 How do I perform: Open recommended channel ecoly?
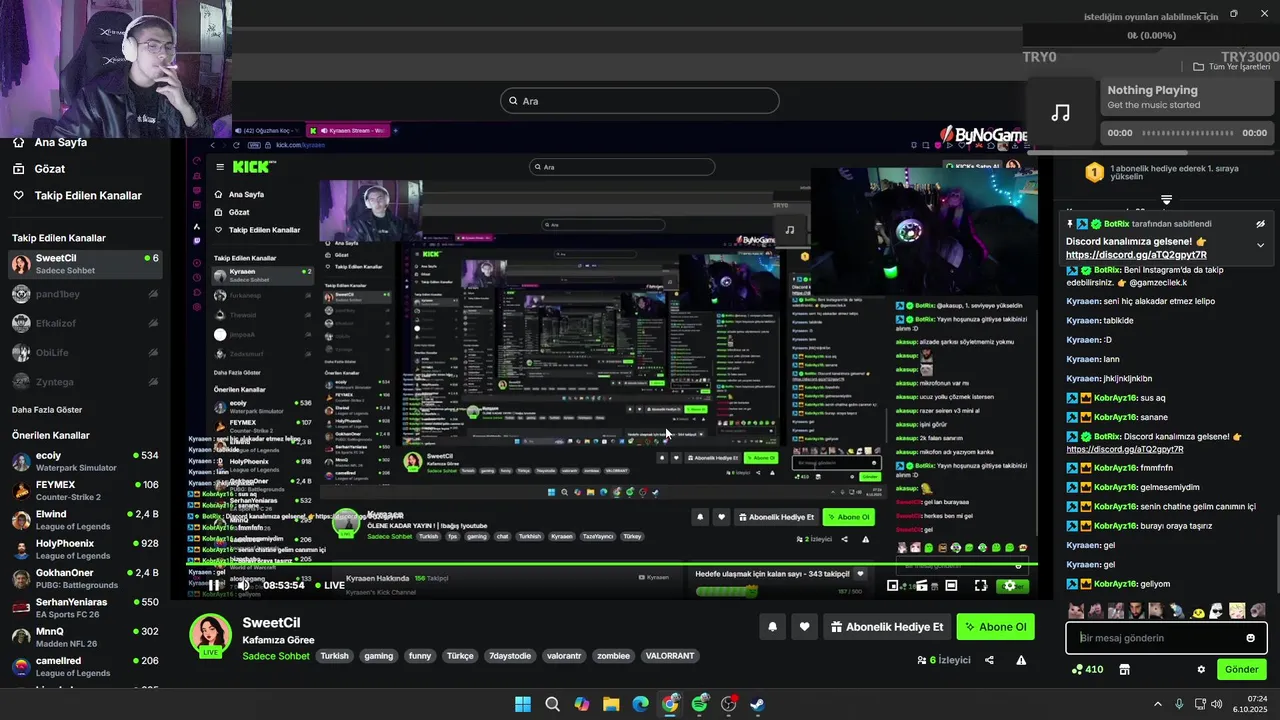click(84, 461)
